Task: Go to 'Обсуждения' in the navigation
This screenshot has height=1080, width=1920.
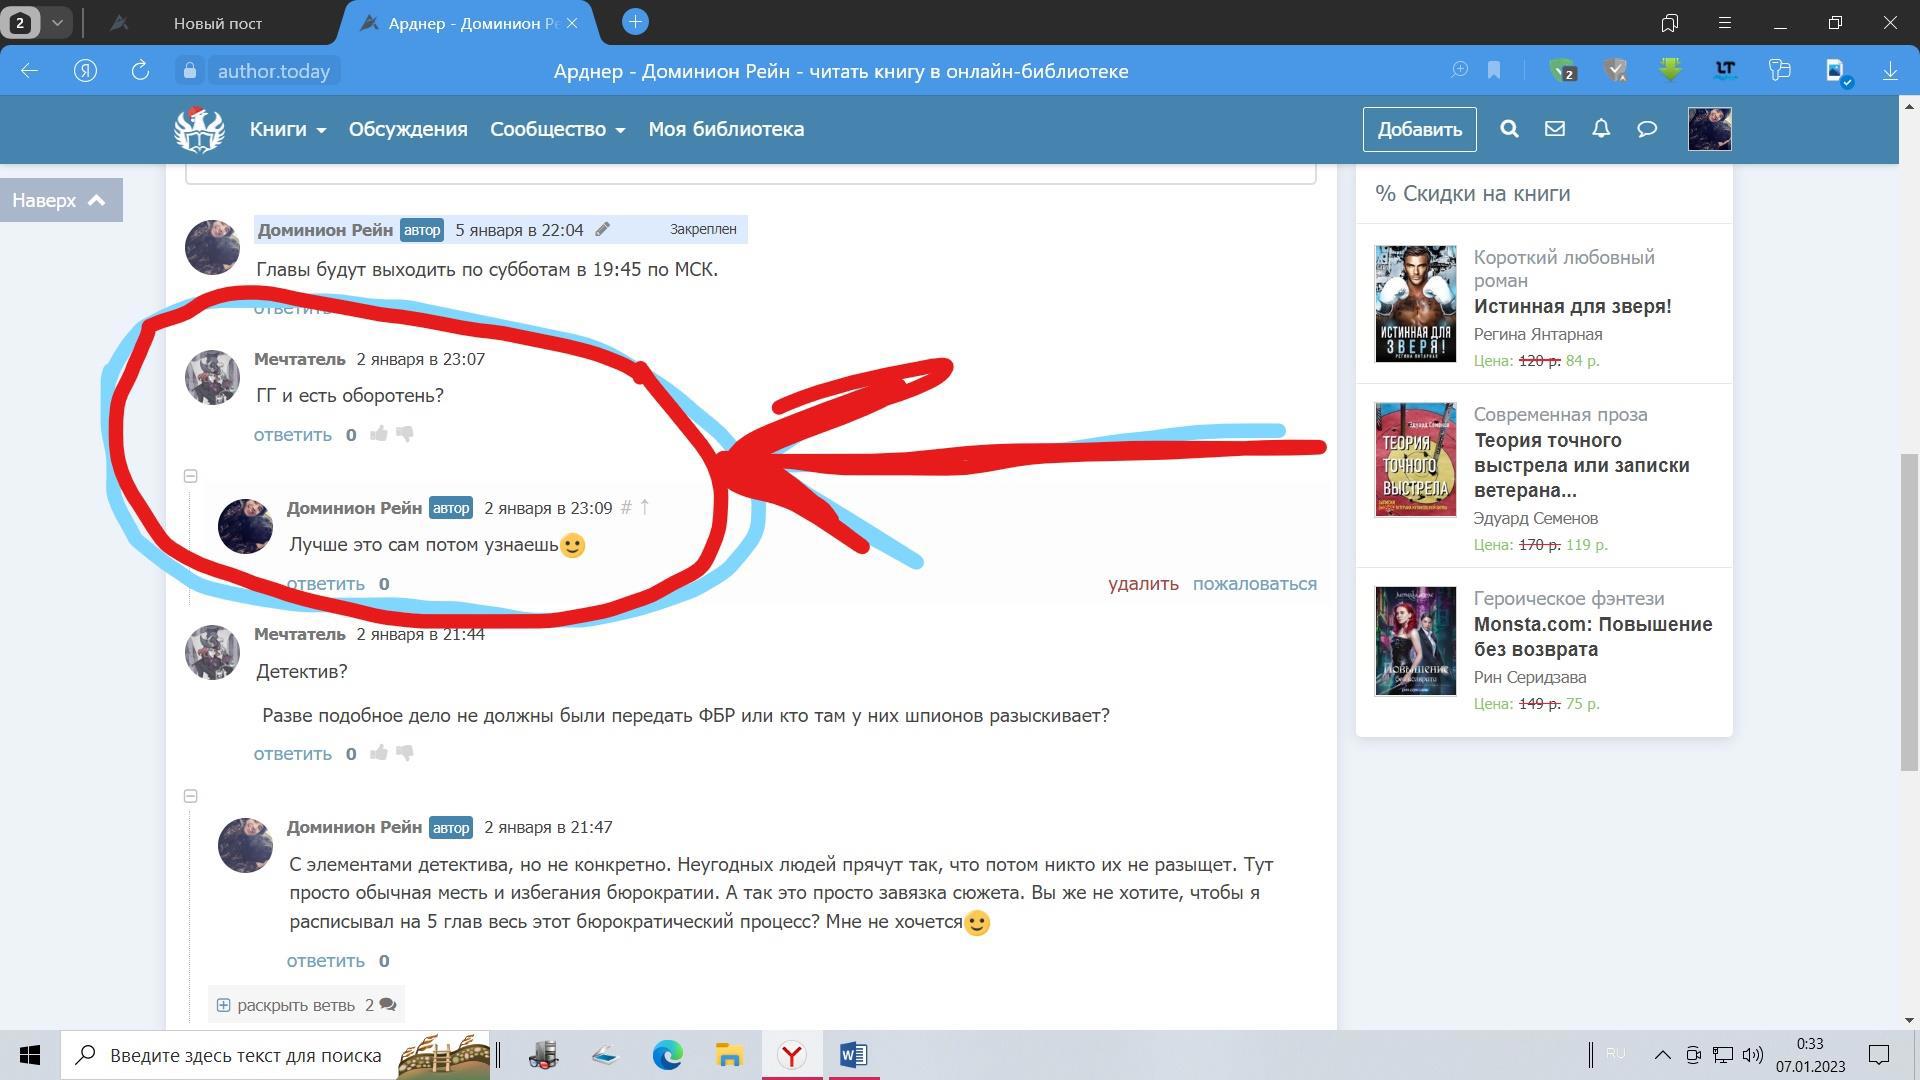Action: [408, 129]
